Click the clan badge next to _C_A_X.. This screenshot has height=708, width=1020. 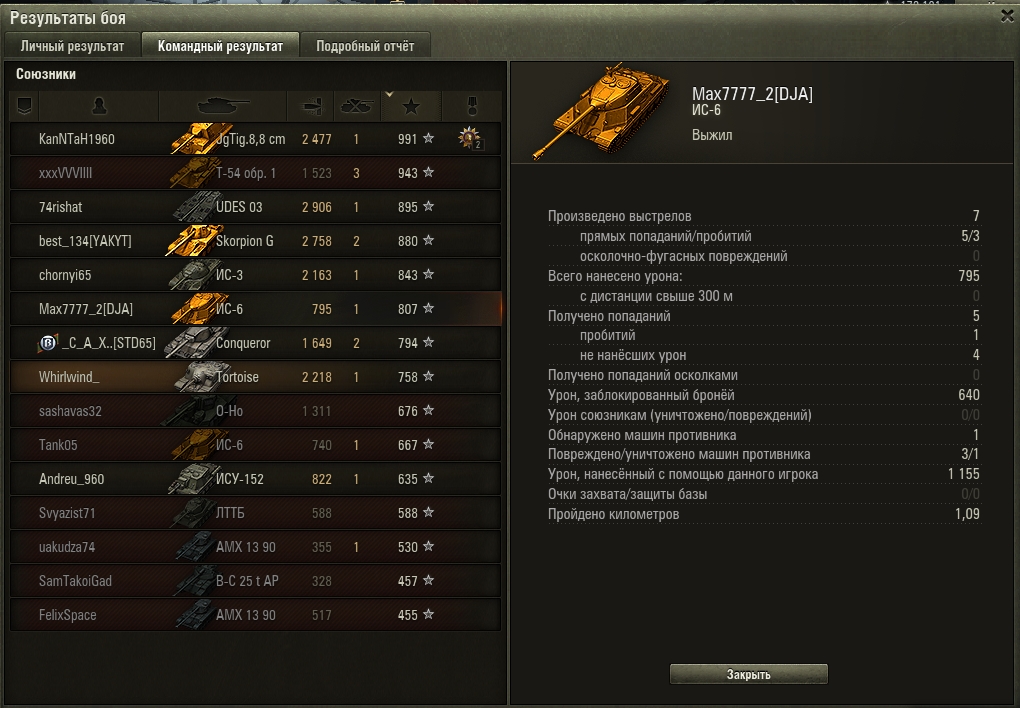tap(48, 342)
